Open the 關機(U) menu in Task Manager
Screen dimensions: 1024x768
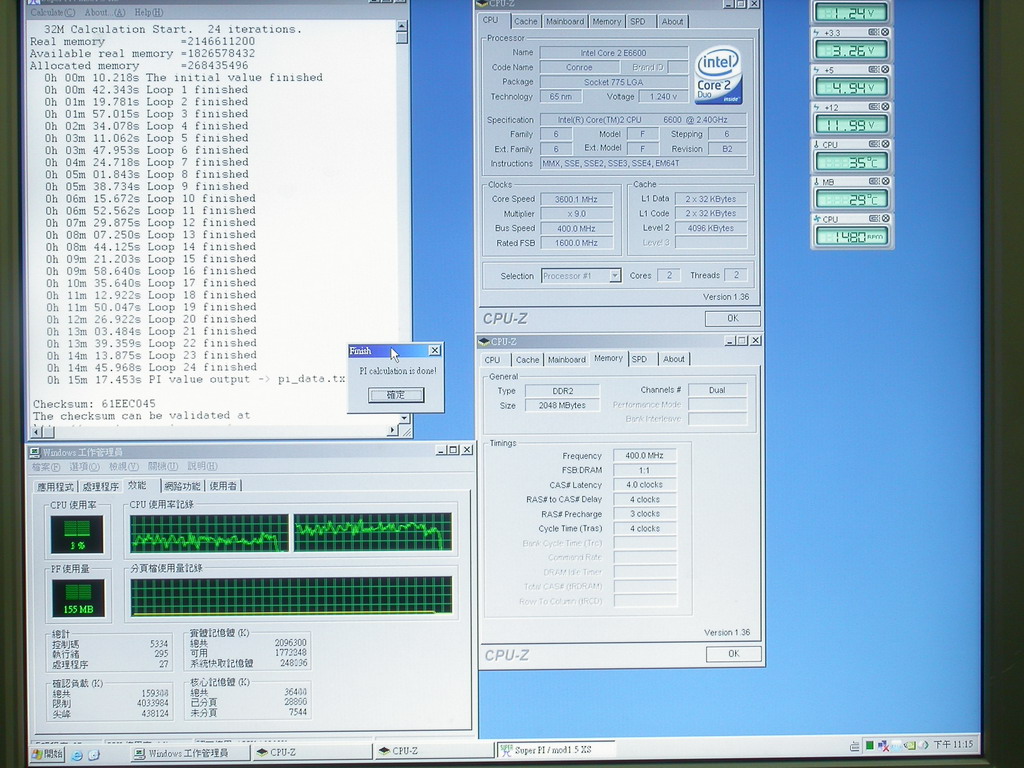pyautogui.click(x=163, y=467)
